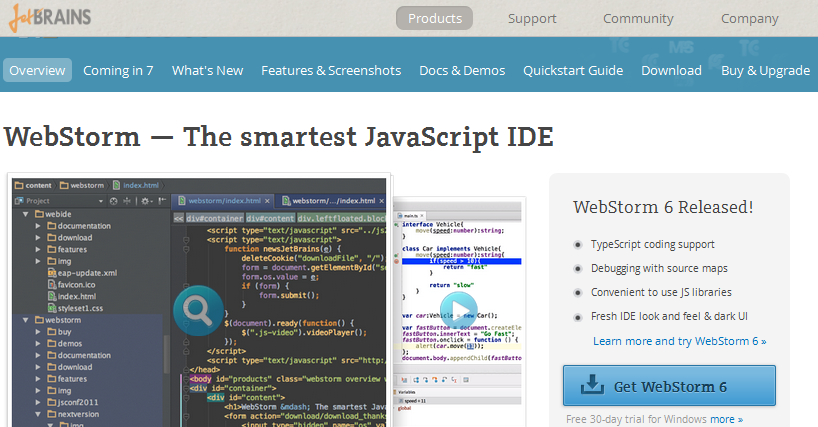Select favicon.ico in project tree
818x427 pixels.
click(71, 285)
